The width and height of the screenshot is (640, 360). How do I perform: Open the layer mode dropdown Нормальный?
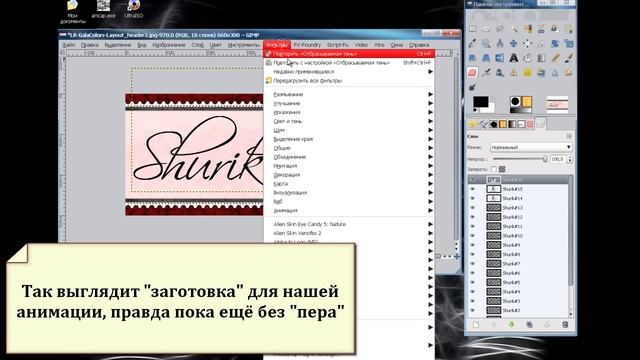531,147
